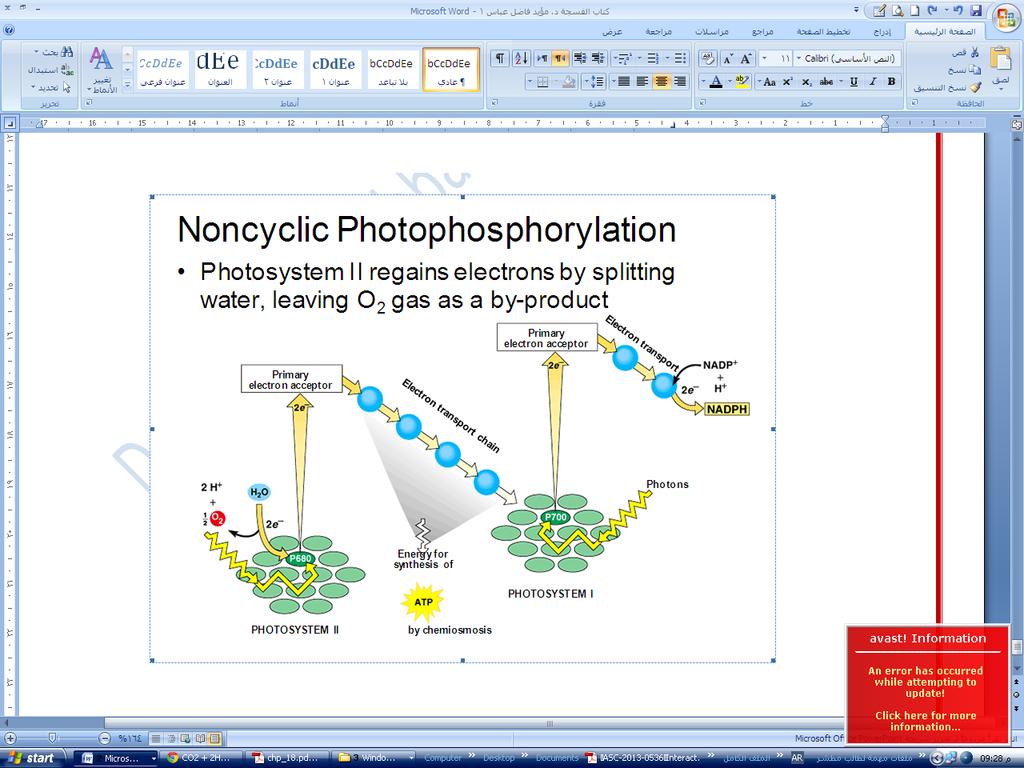Apply the highlight color to text

[x=742, y=82]
